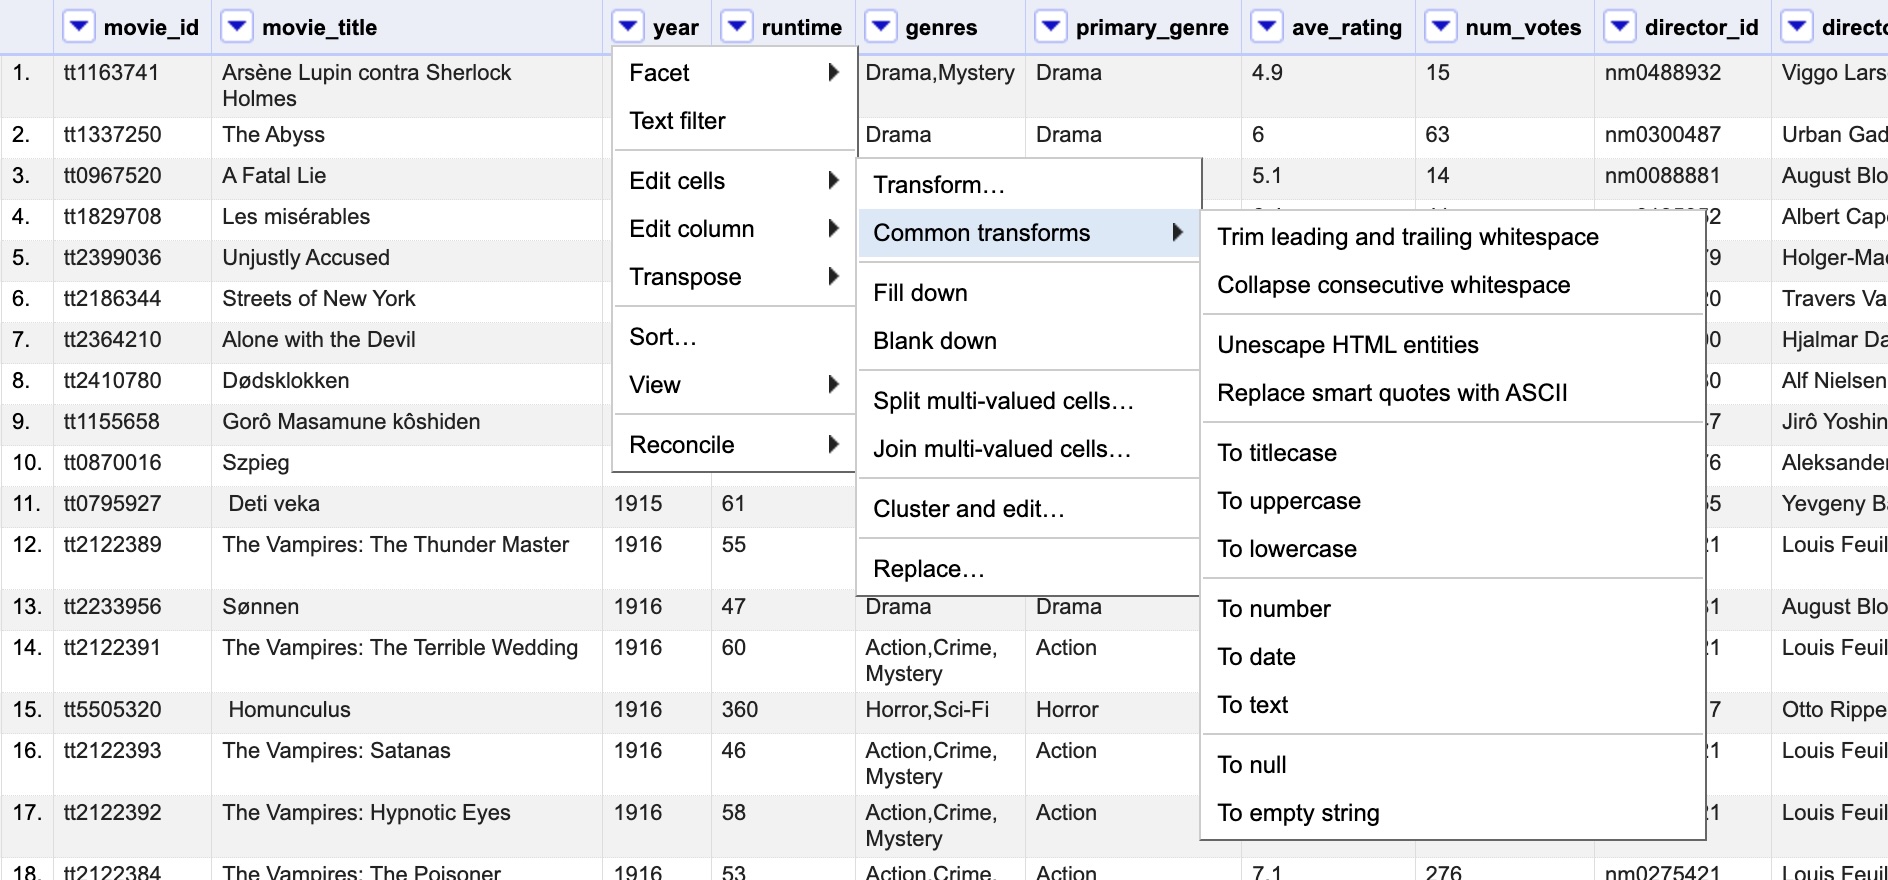
Task: Click the title cell Homunculus
Action: tap(289, 710)
